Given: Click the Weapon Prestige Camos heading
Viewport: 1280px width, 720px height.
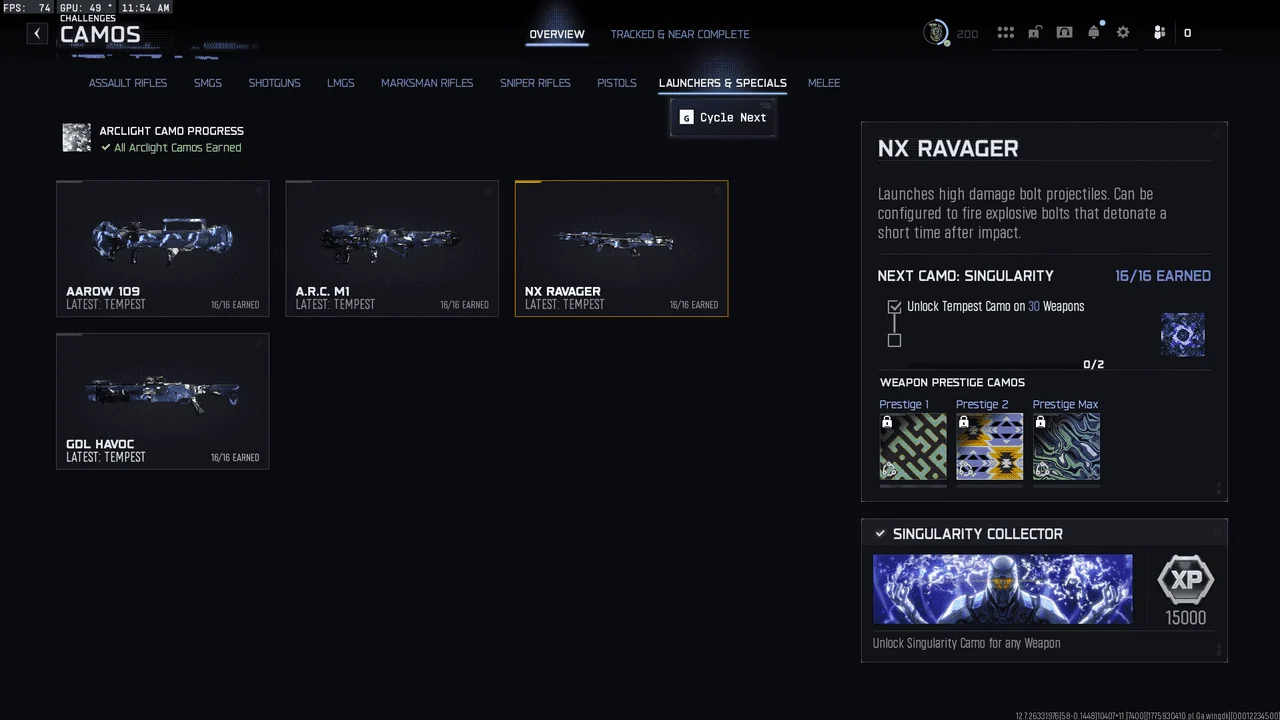Looking at the screenshot, I should click(952, 383).
